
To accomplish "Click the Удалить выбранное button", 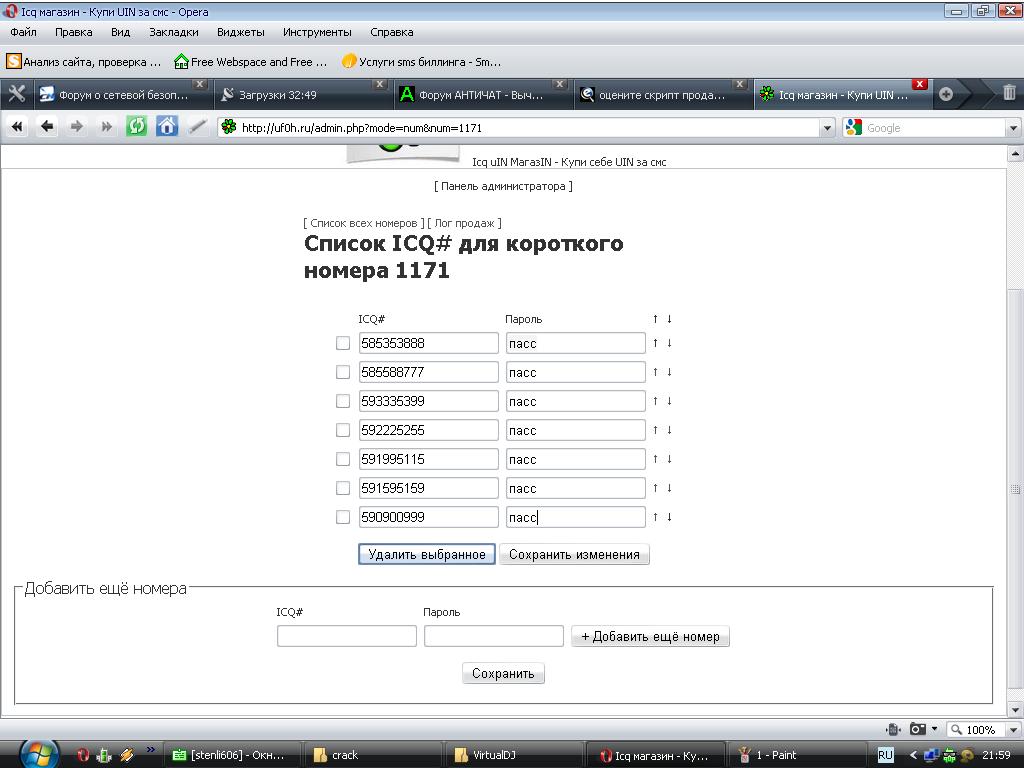I will pos(427,554).
